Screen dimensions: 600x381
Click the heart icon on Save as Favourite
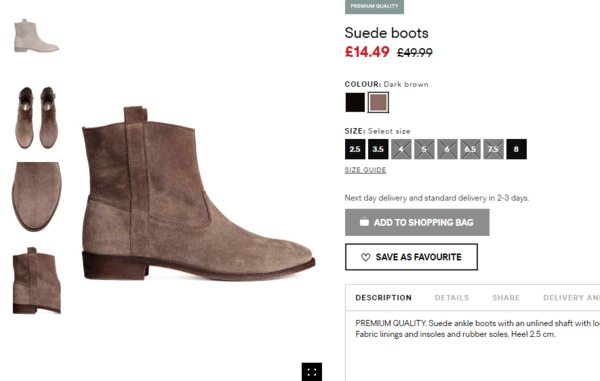(365, 257)
